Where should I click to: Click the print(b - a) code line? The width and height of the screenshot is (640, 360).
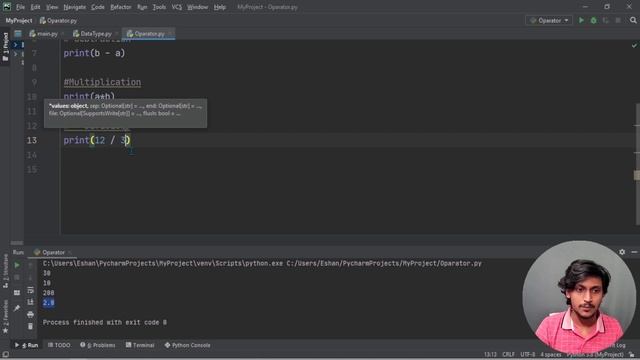(x=94, y=53)
